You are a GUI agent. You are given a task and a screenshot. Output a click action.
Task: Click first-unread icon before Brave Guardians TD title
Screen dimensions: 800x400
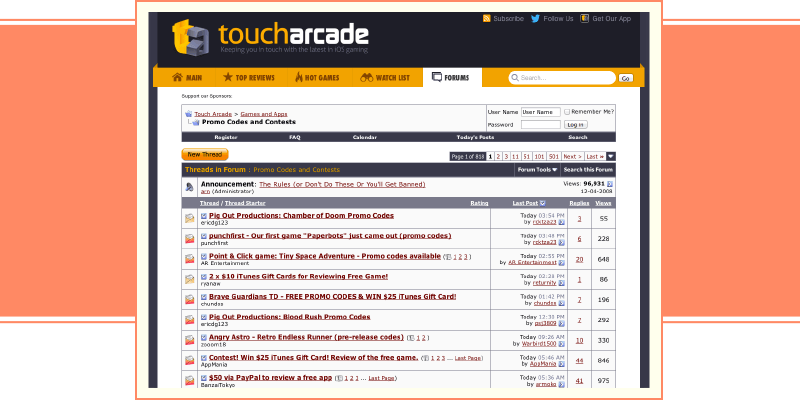204,297
